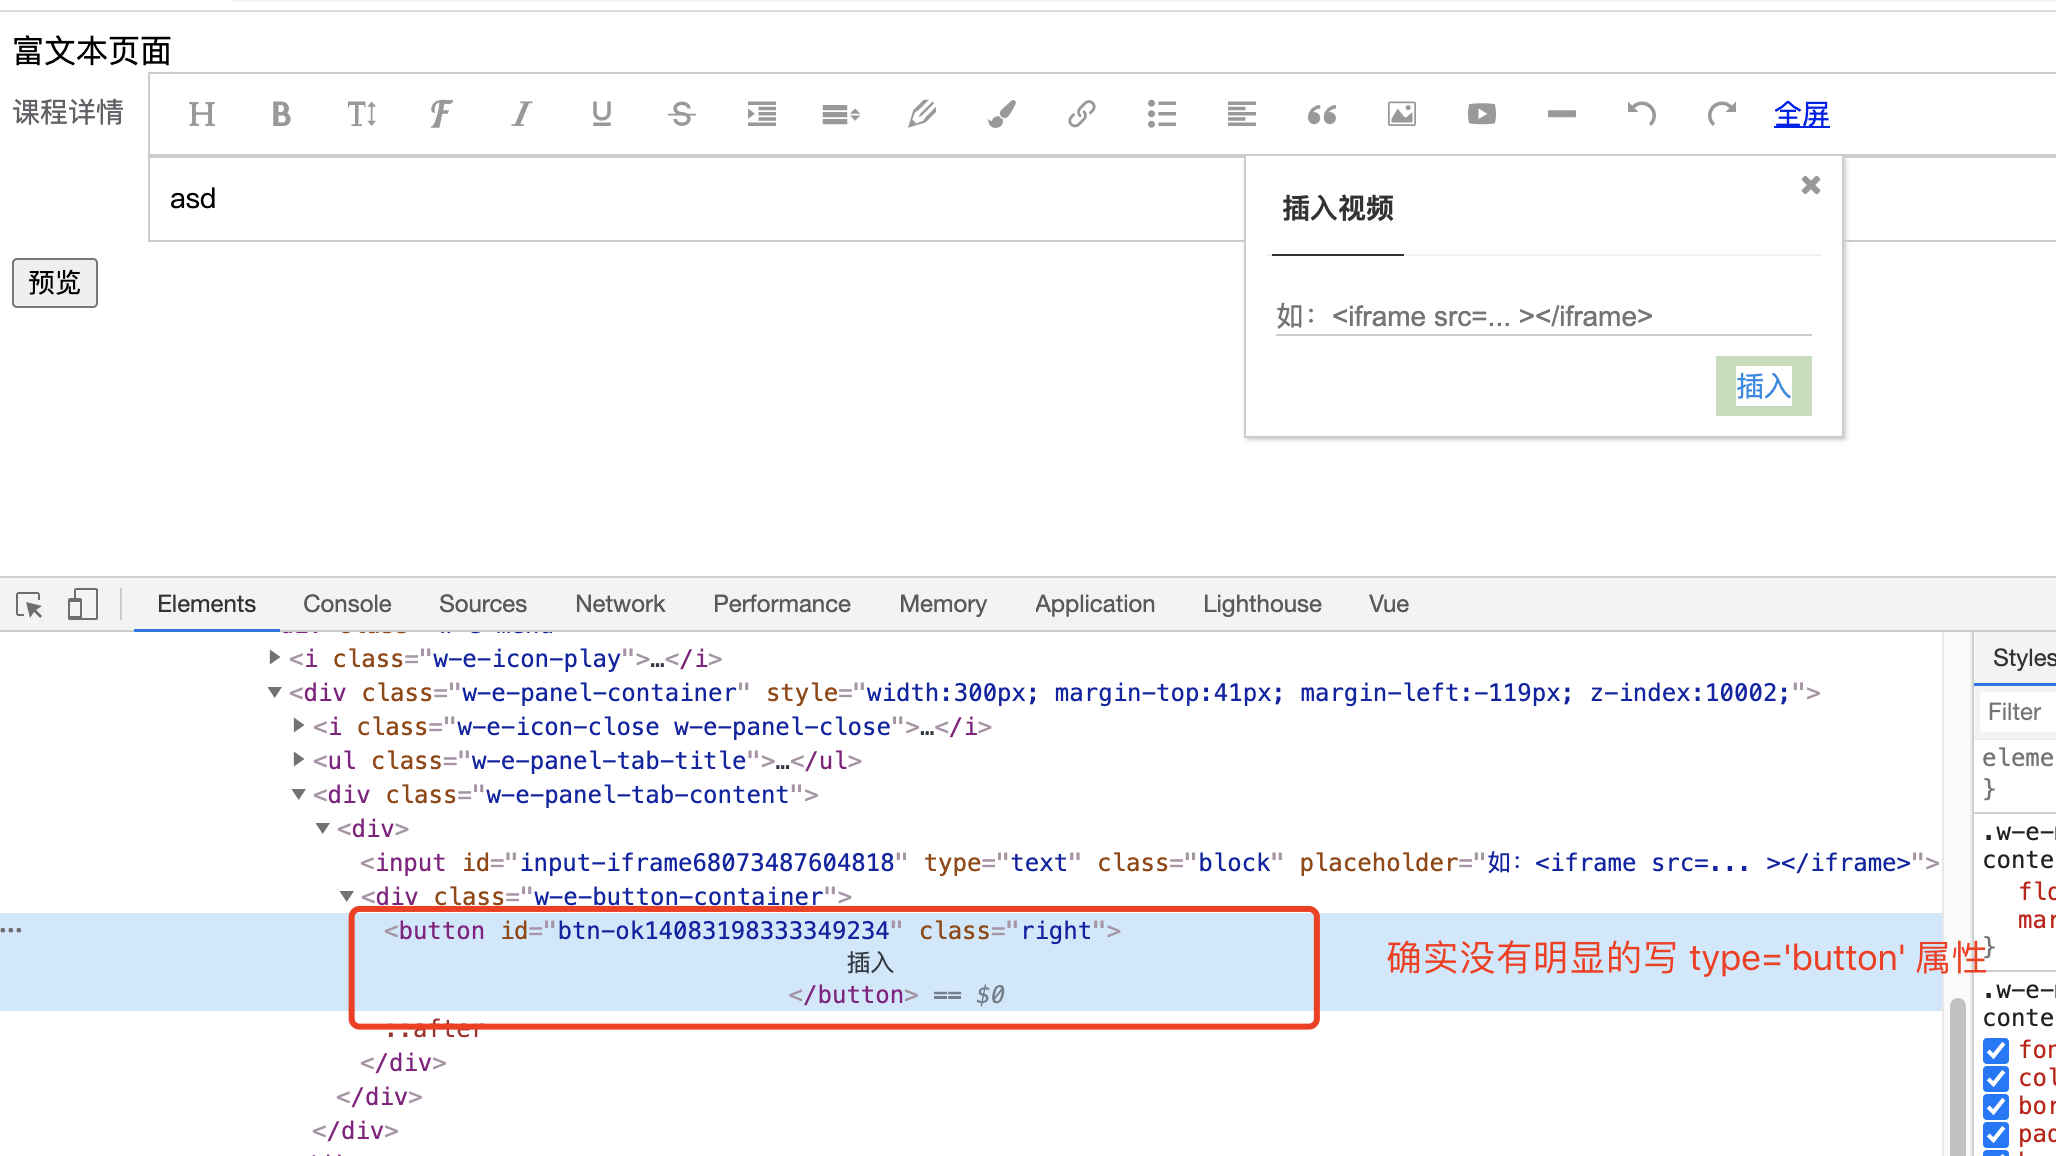2056x1156 pixels.
Task: Expand the w-e-panel-tab-title ul node
Action: point(298,760)
